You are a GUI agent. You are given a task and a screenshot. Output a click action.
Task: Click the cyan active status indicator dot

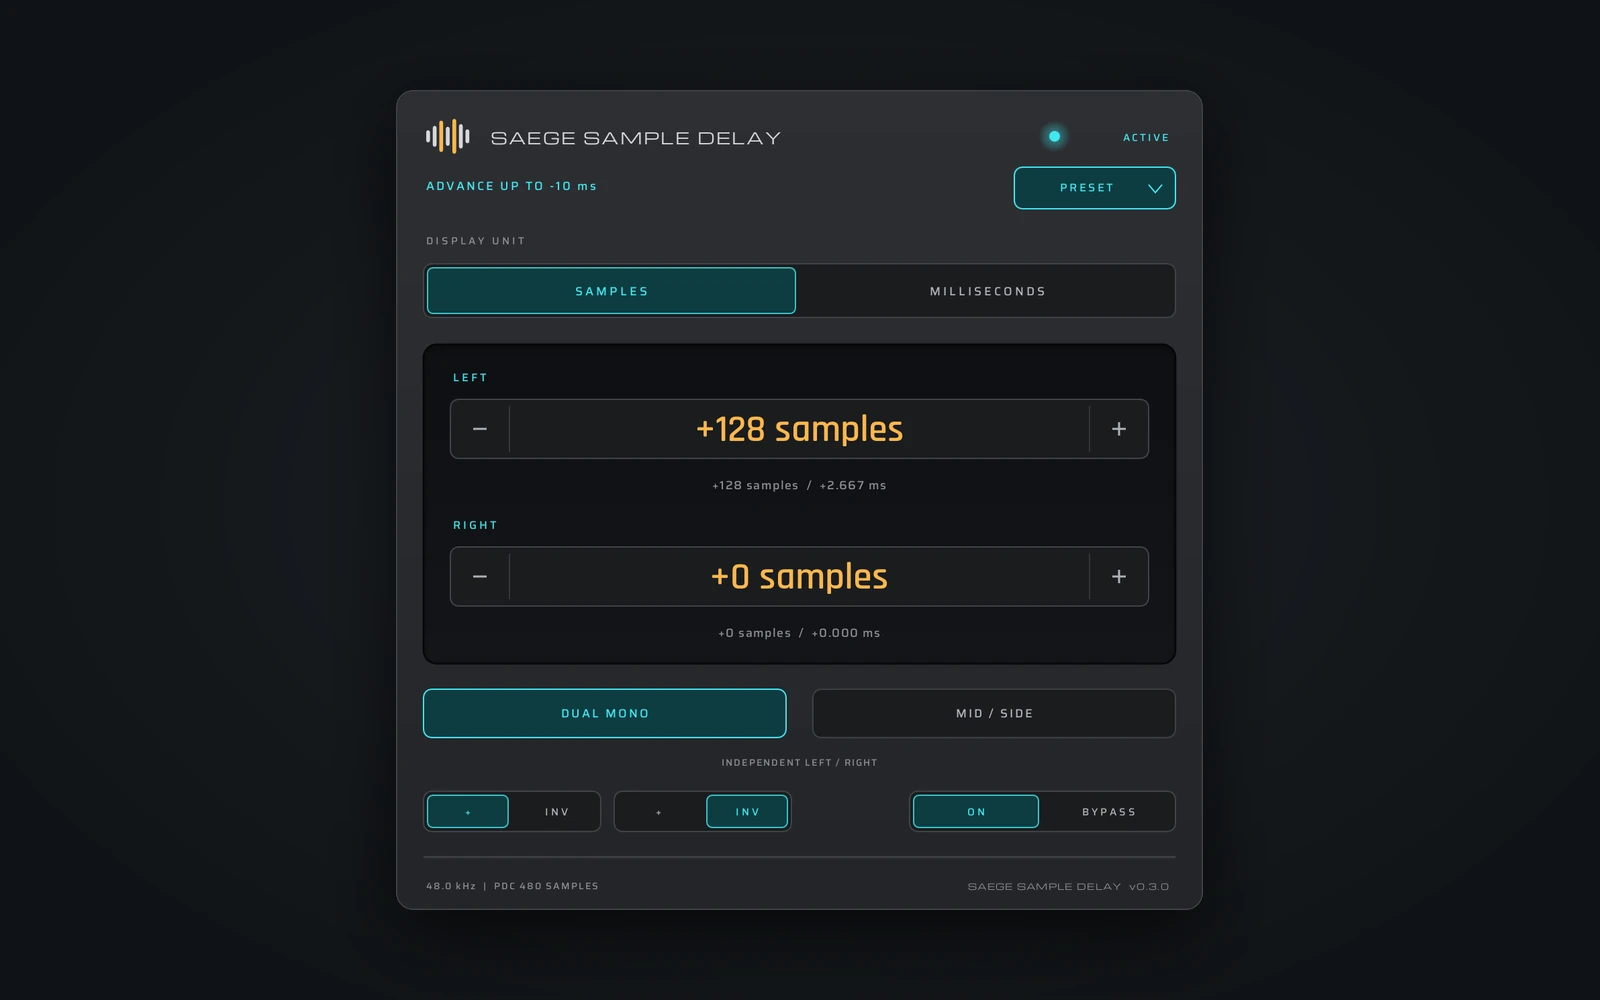[1054, 136]
